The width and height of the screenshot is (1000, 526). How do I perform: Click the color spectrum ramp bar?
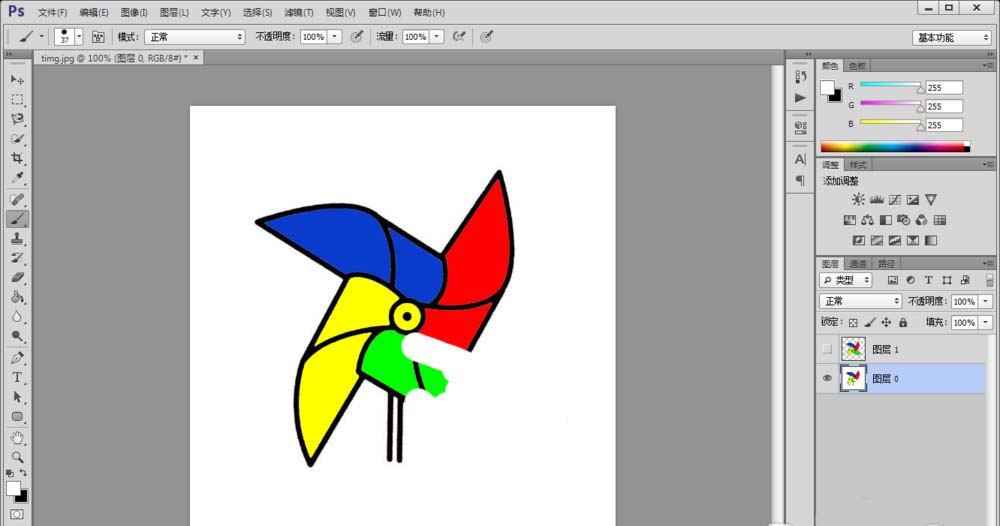coord(893,147)
